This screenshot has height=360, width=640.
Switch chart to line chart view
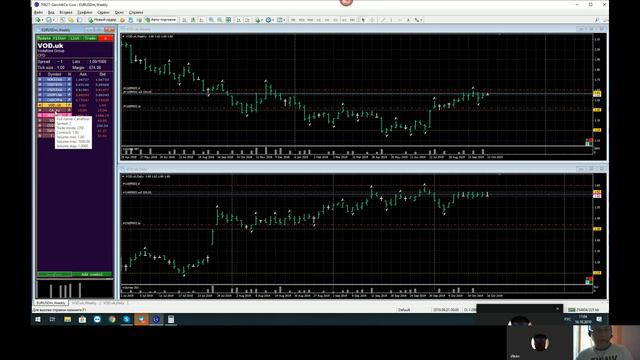pyautogui.click(x=201, y=20)
